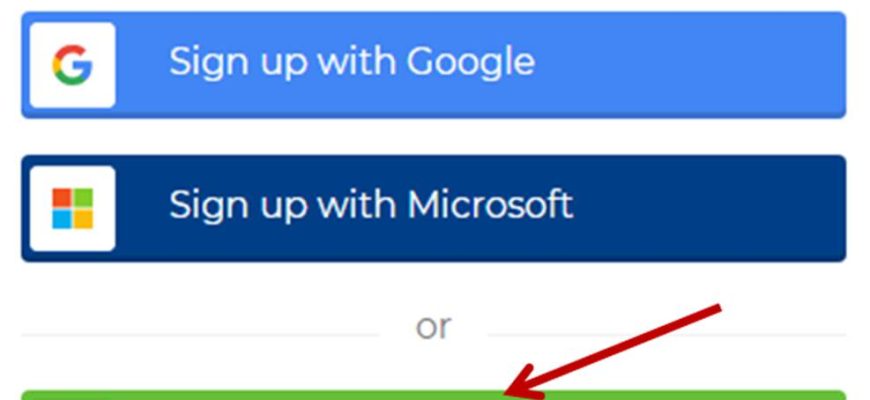
Task: Click the red square in Microsoft logo
Action: point(62,198)
